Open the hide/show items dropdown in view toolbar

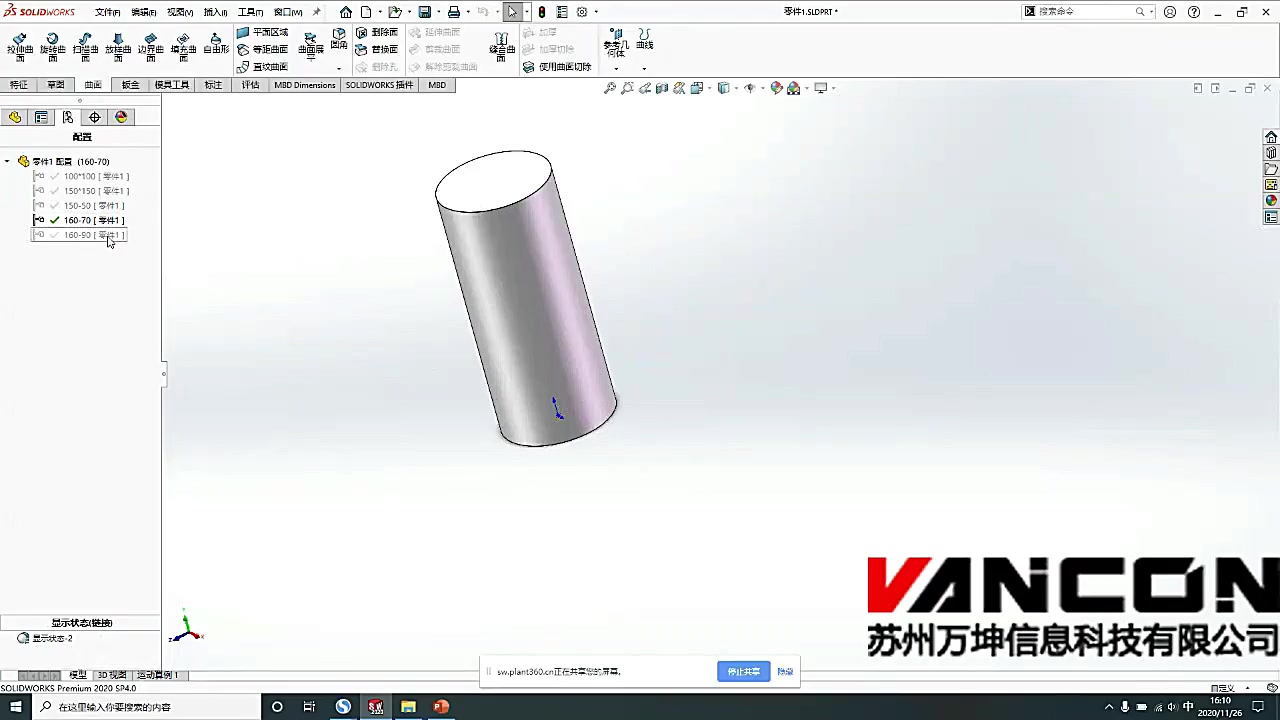(762, 88)
